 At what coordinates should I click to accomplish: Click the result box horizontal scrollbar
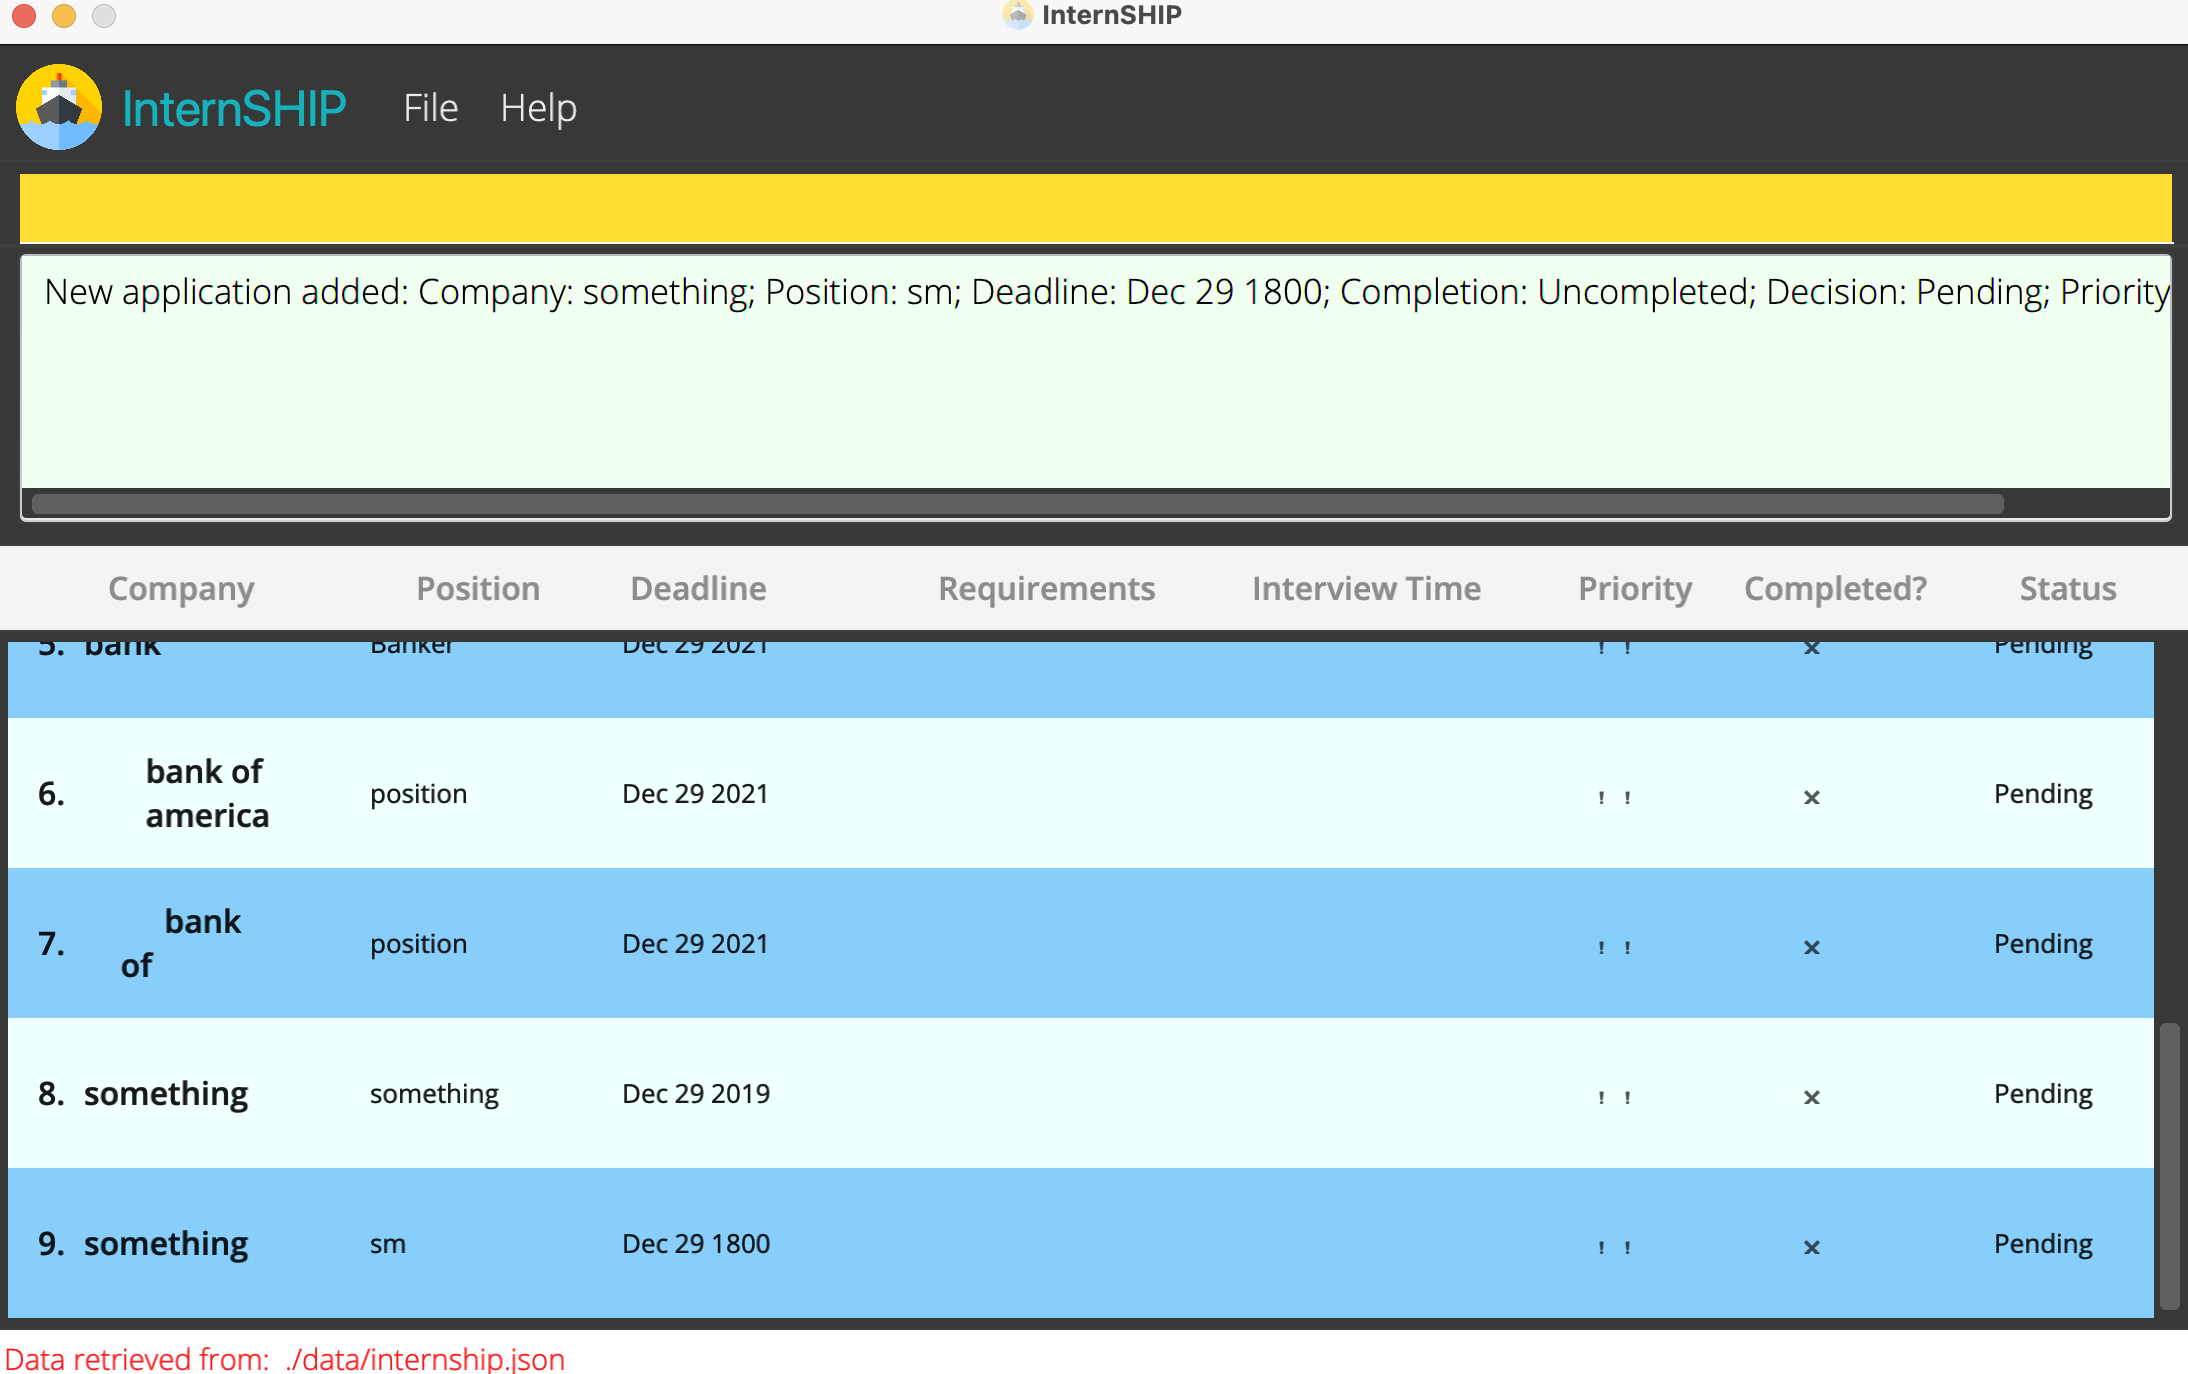pyautogui.click(x=1017, y=503)
